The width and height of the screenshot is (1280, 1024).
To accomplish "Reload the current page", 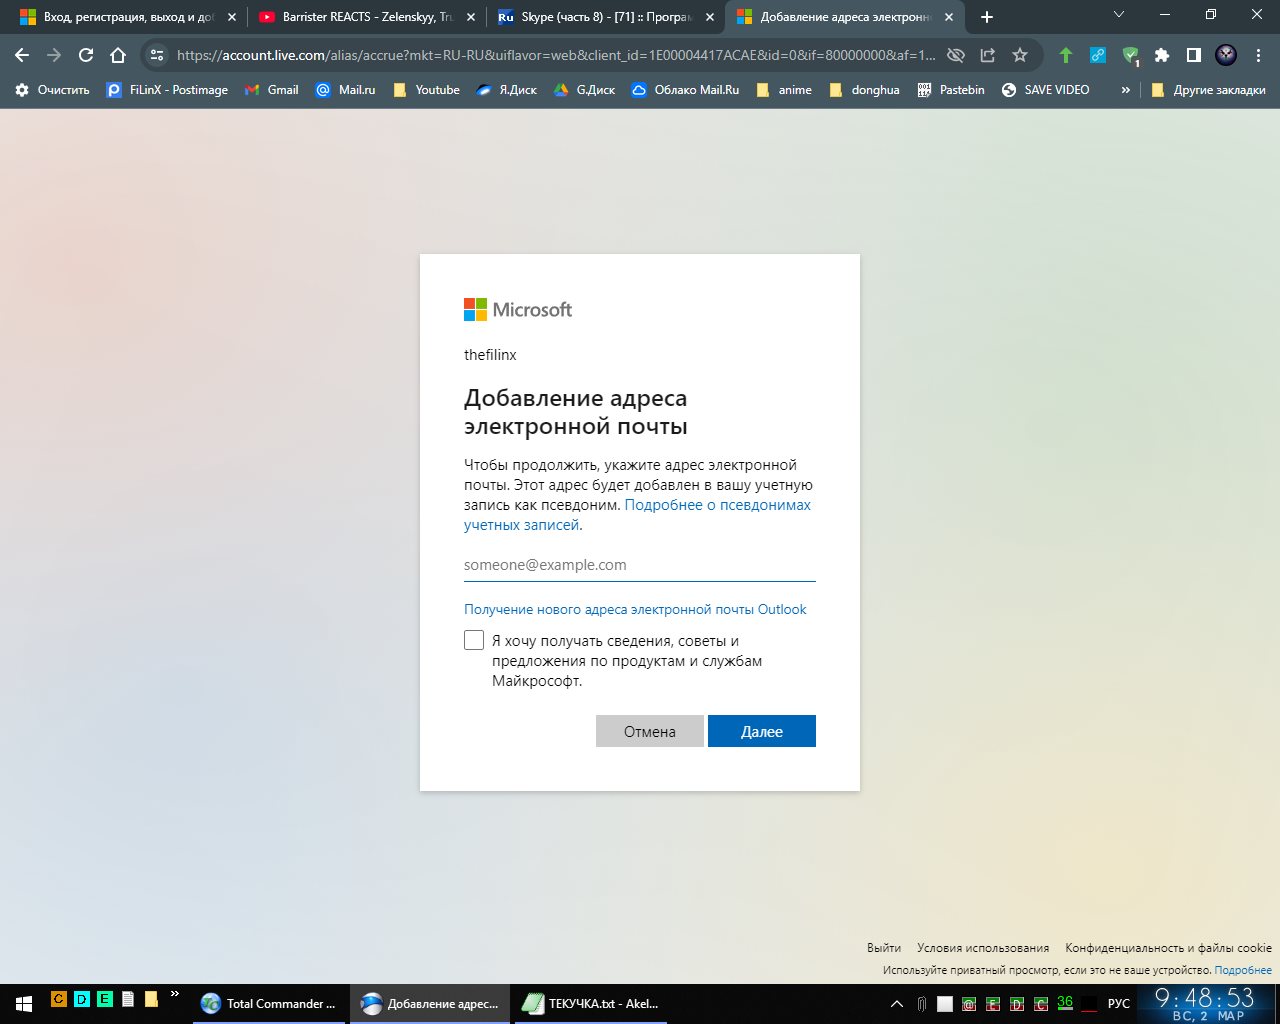I will 86,55.
